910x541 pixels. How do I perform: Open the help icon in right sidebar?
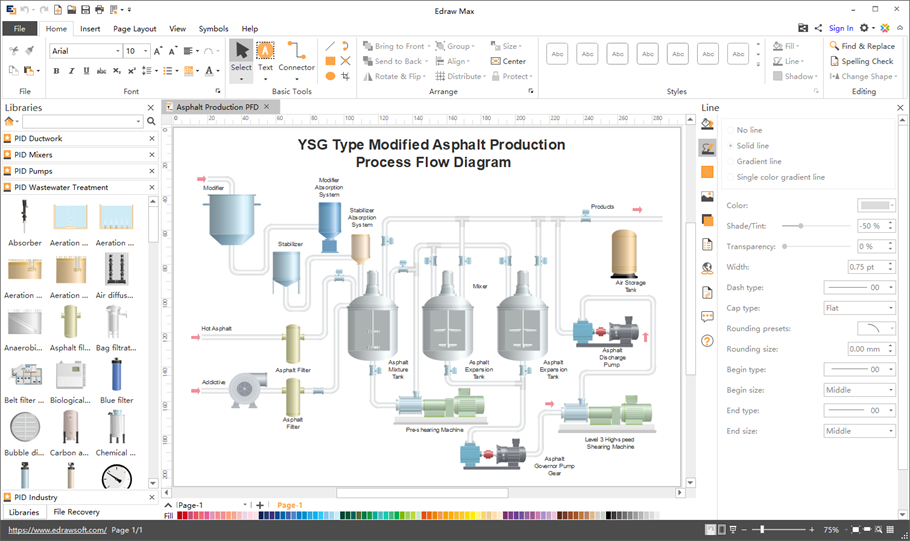coord(707,341)
